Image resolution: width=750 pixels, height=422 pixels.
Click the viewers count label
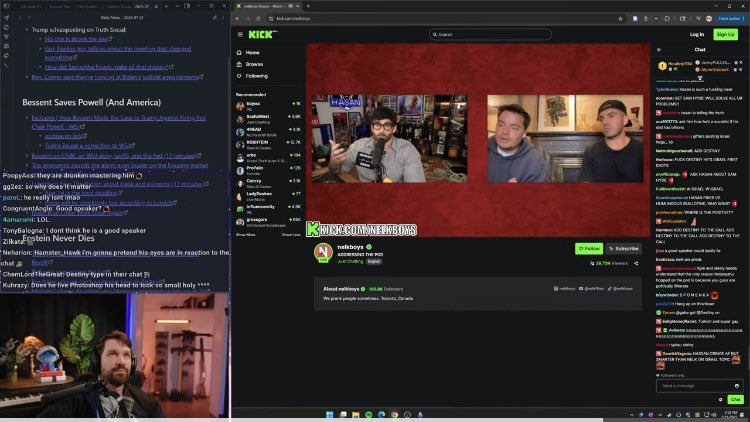[609, 264]
